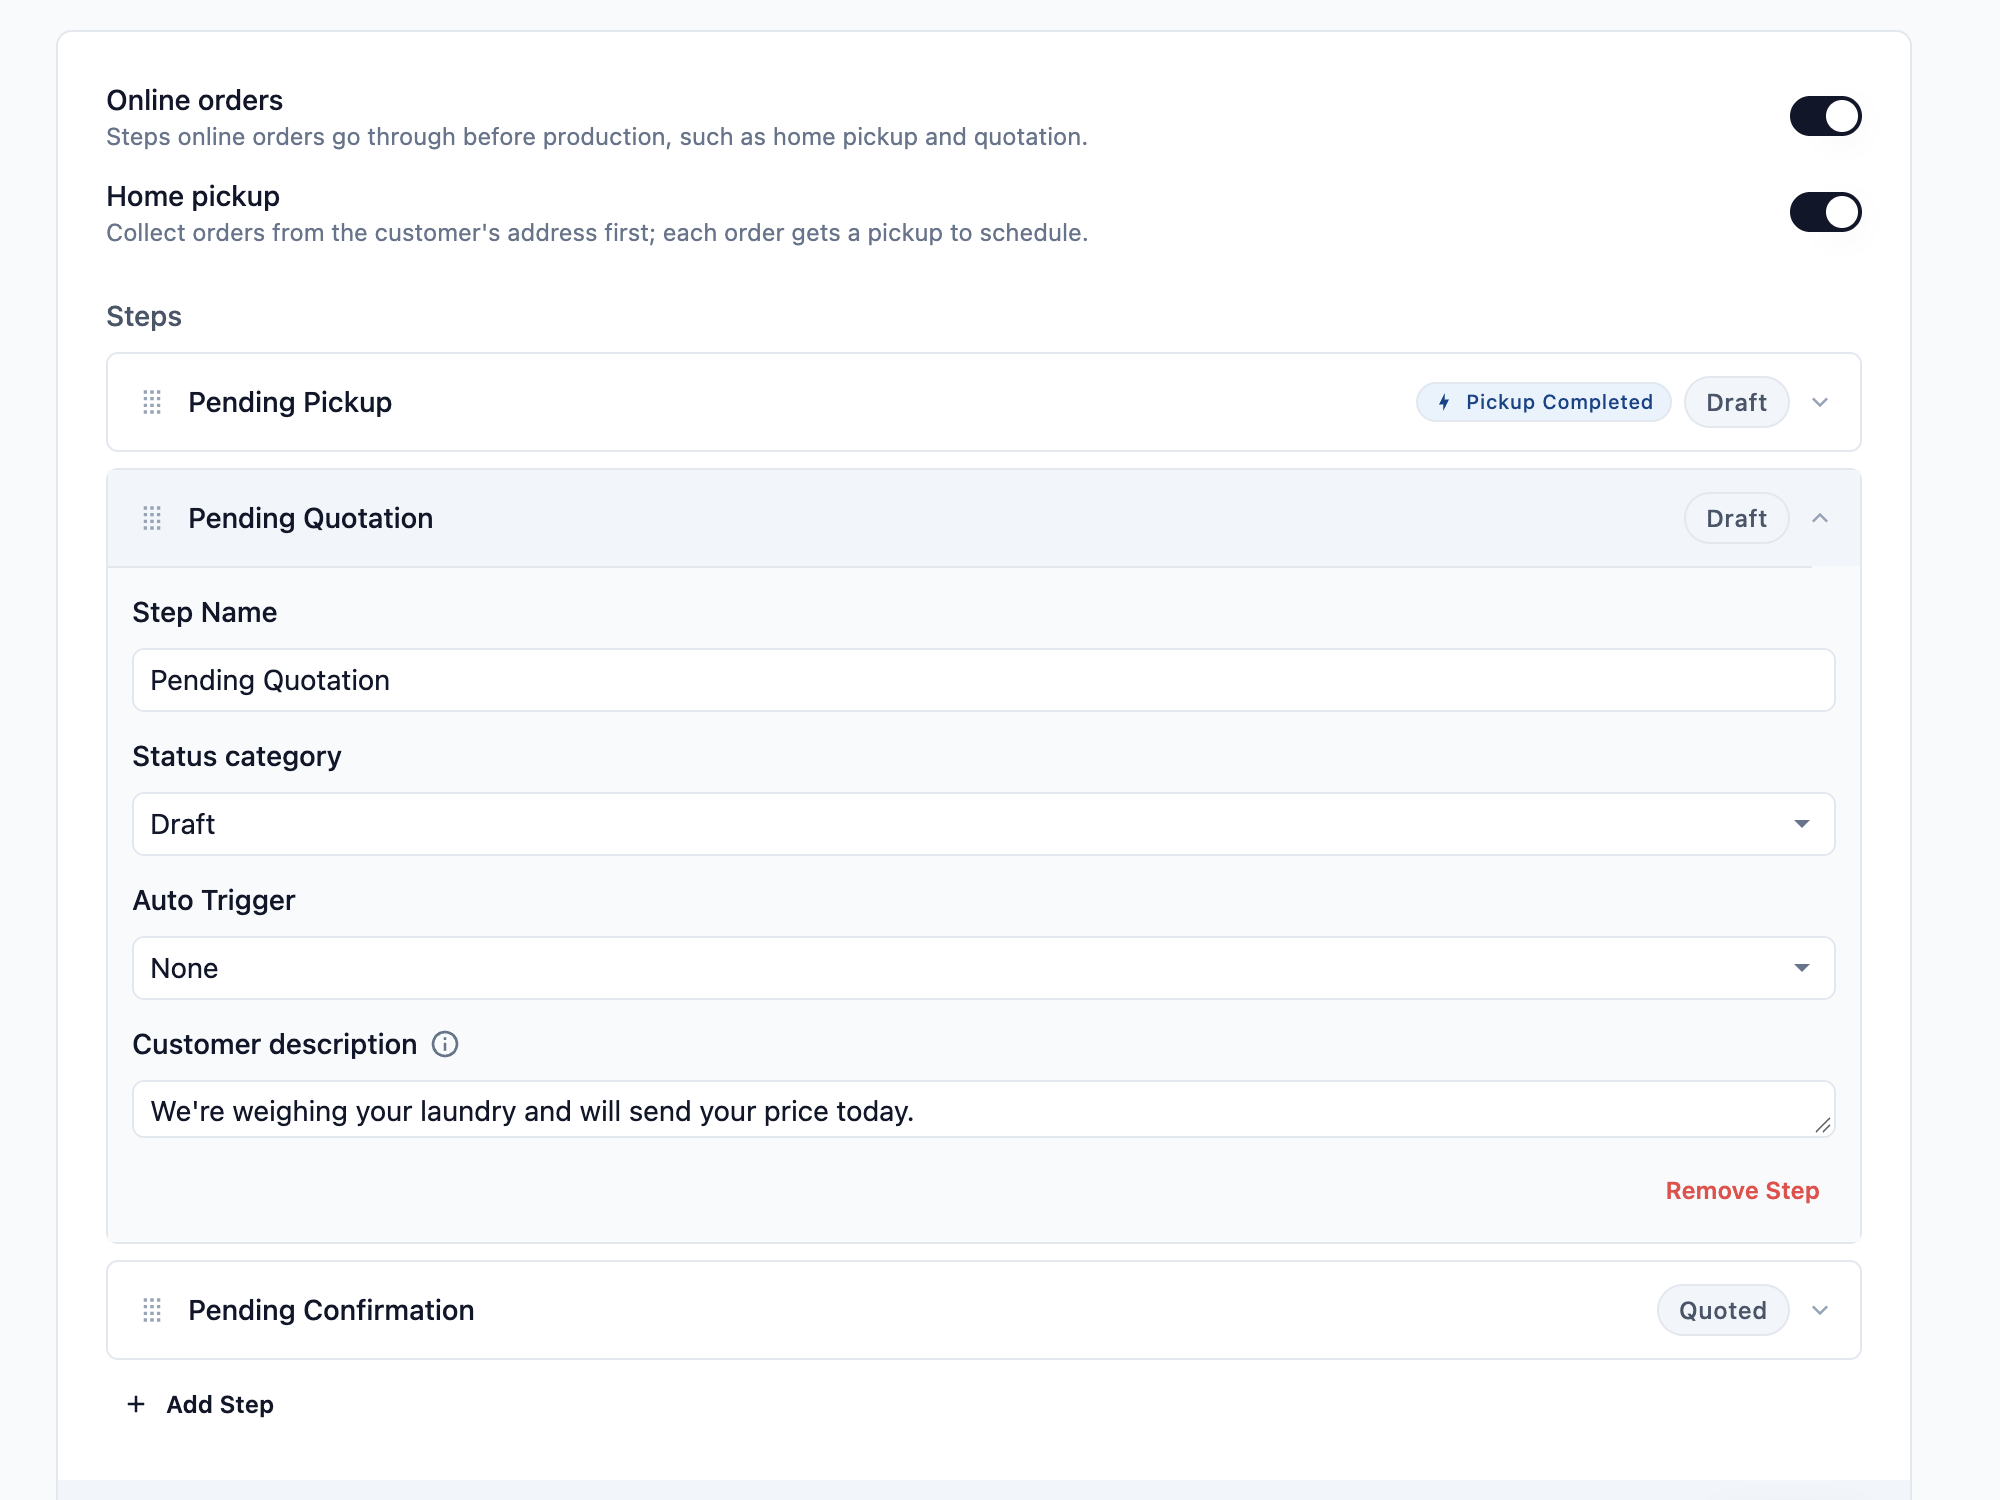
Task: Click the Pending Confirmation step title
Action: coord(331,1310)
